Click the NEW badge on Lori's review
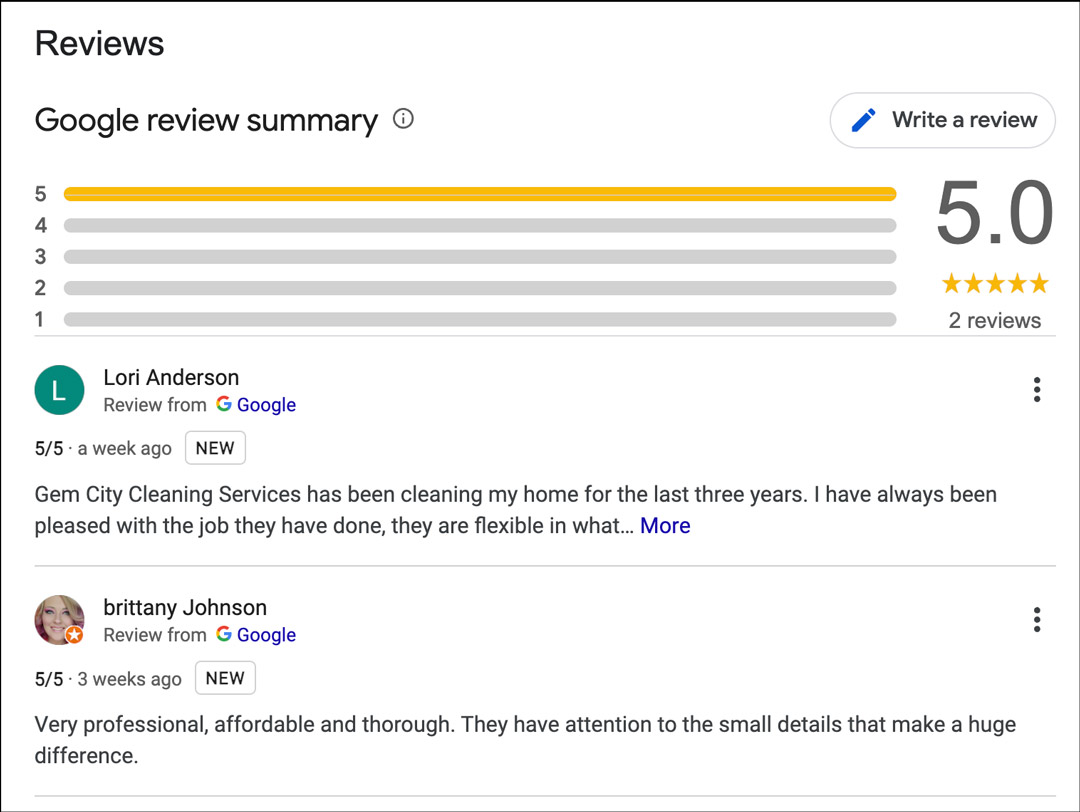 pos(215,447)
